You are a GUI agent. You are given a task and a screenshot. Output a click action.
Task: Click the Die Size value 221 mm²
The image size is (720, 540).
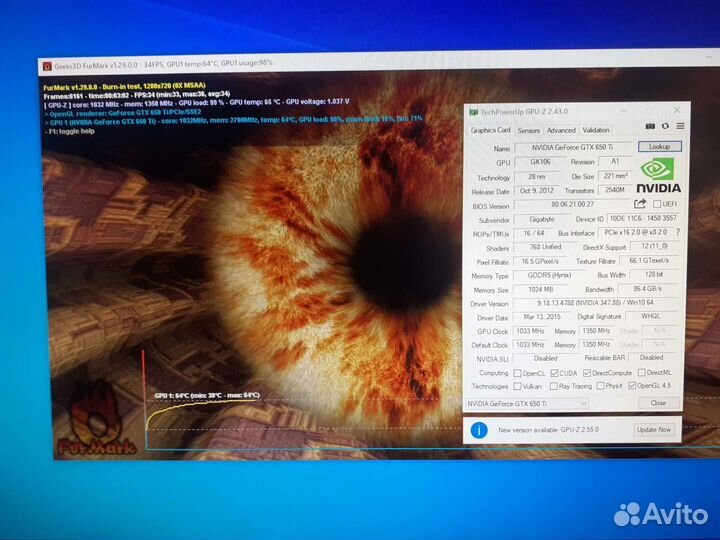point(615,176)
